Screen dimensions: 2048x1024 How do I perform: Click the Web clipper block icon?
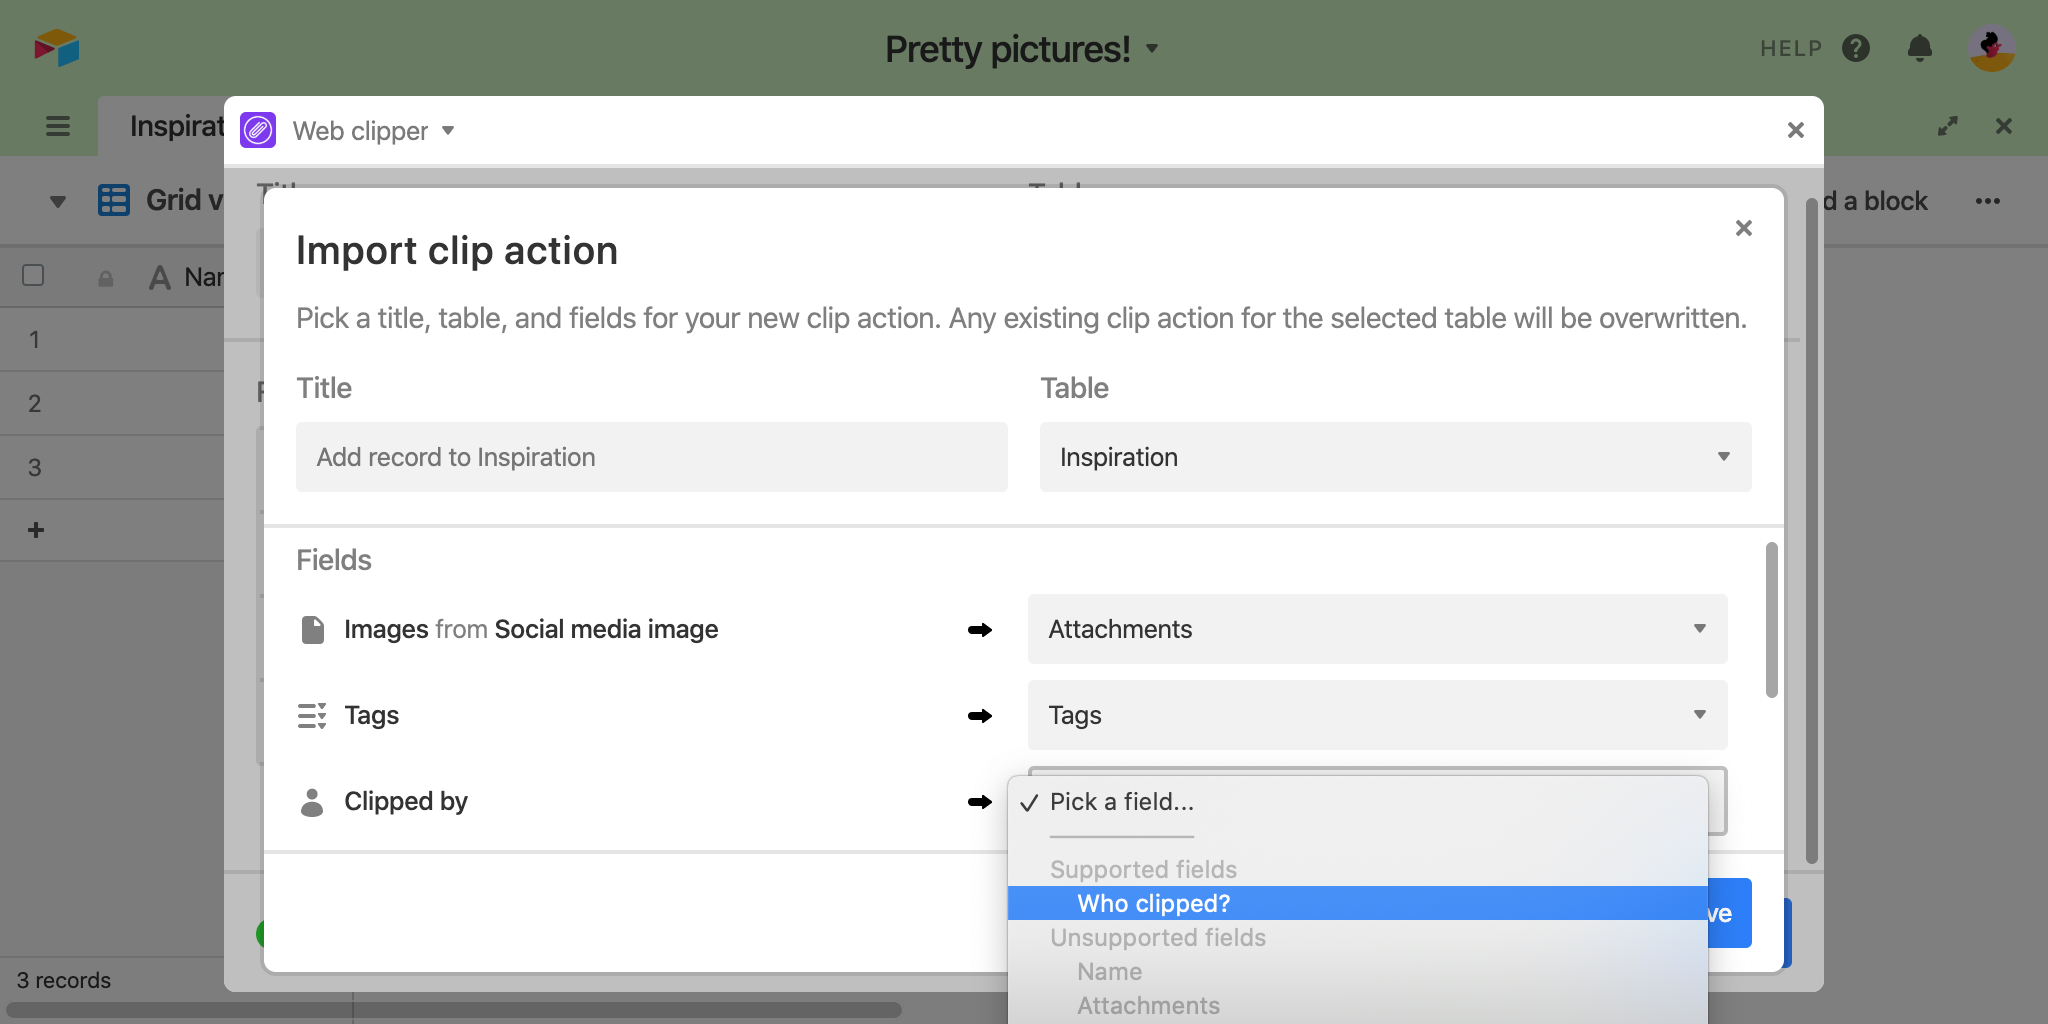pyautogui.click(x=258, y=130)
